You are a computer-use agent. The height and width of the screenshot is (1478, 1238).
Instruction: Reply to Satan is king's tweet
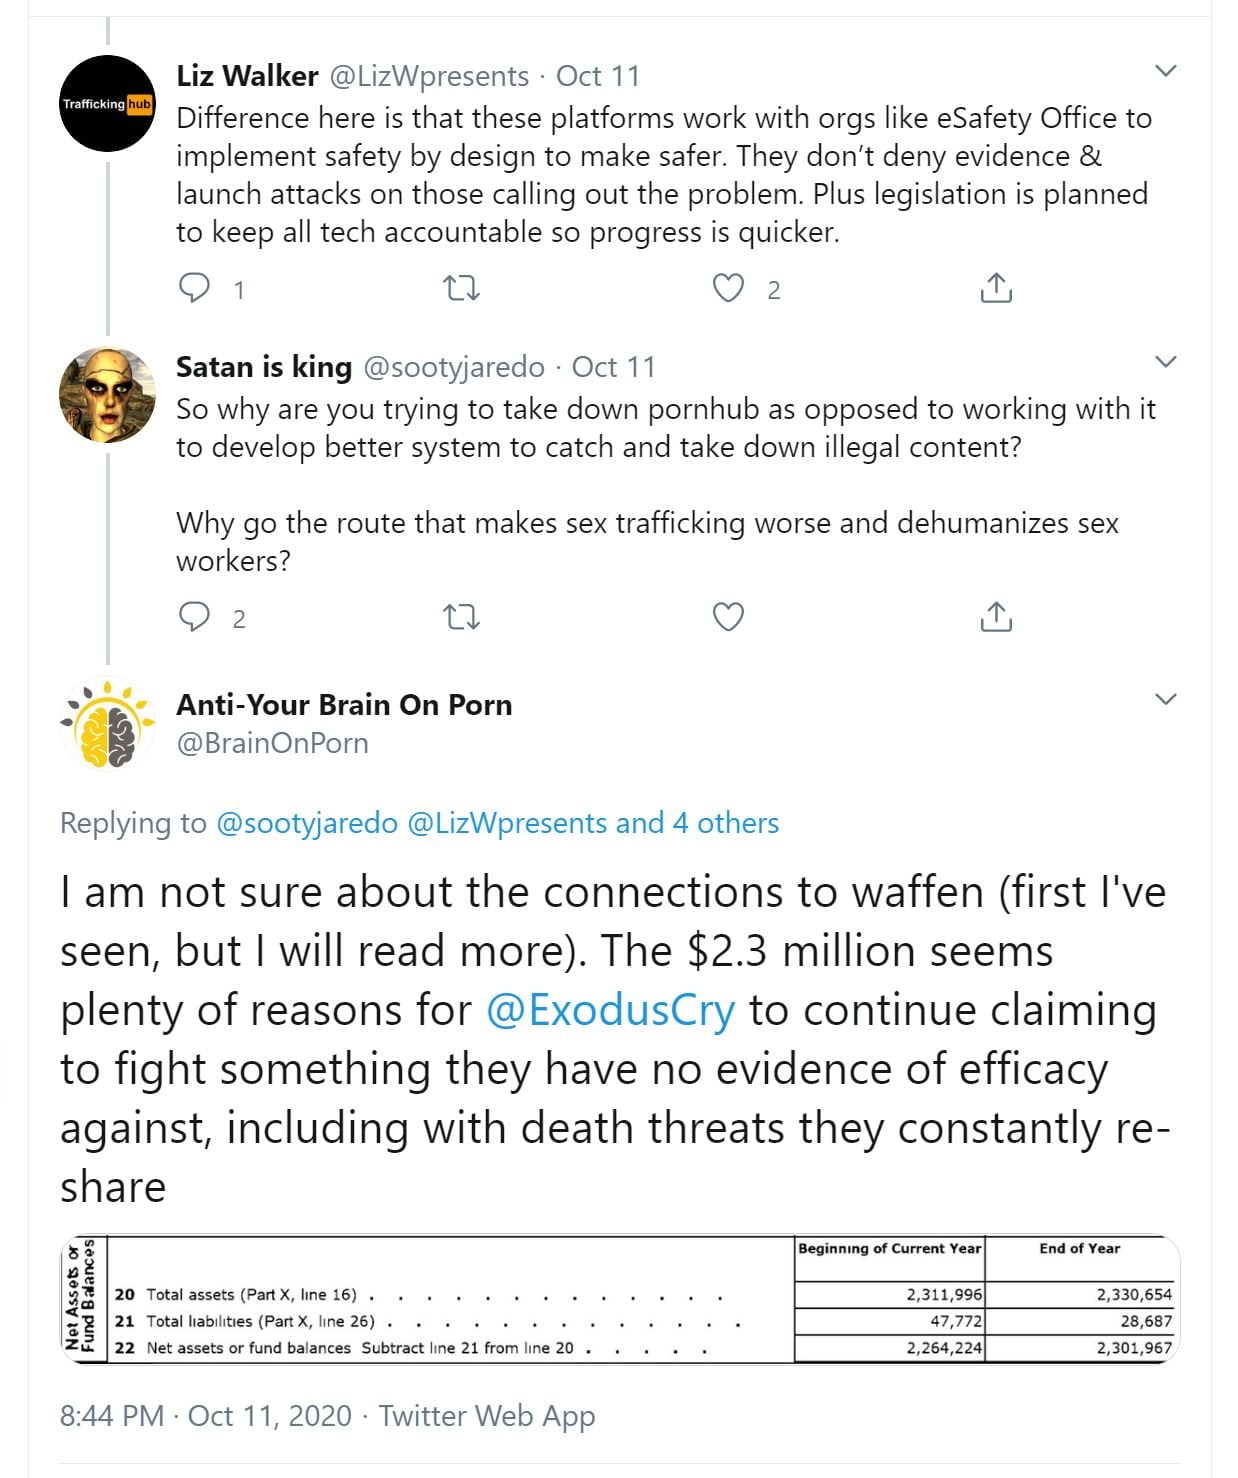click(x=194, y=618)
